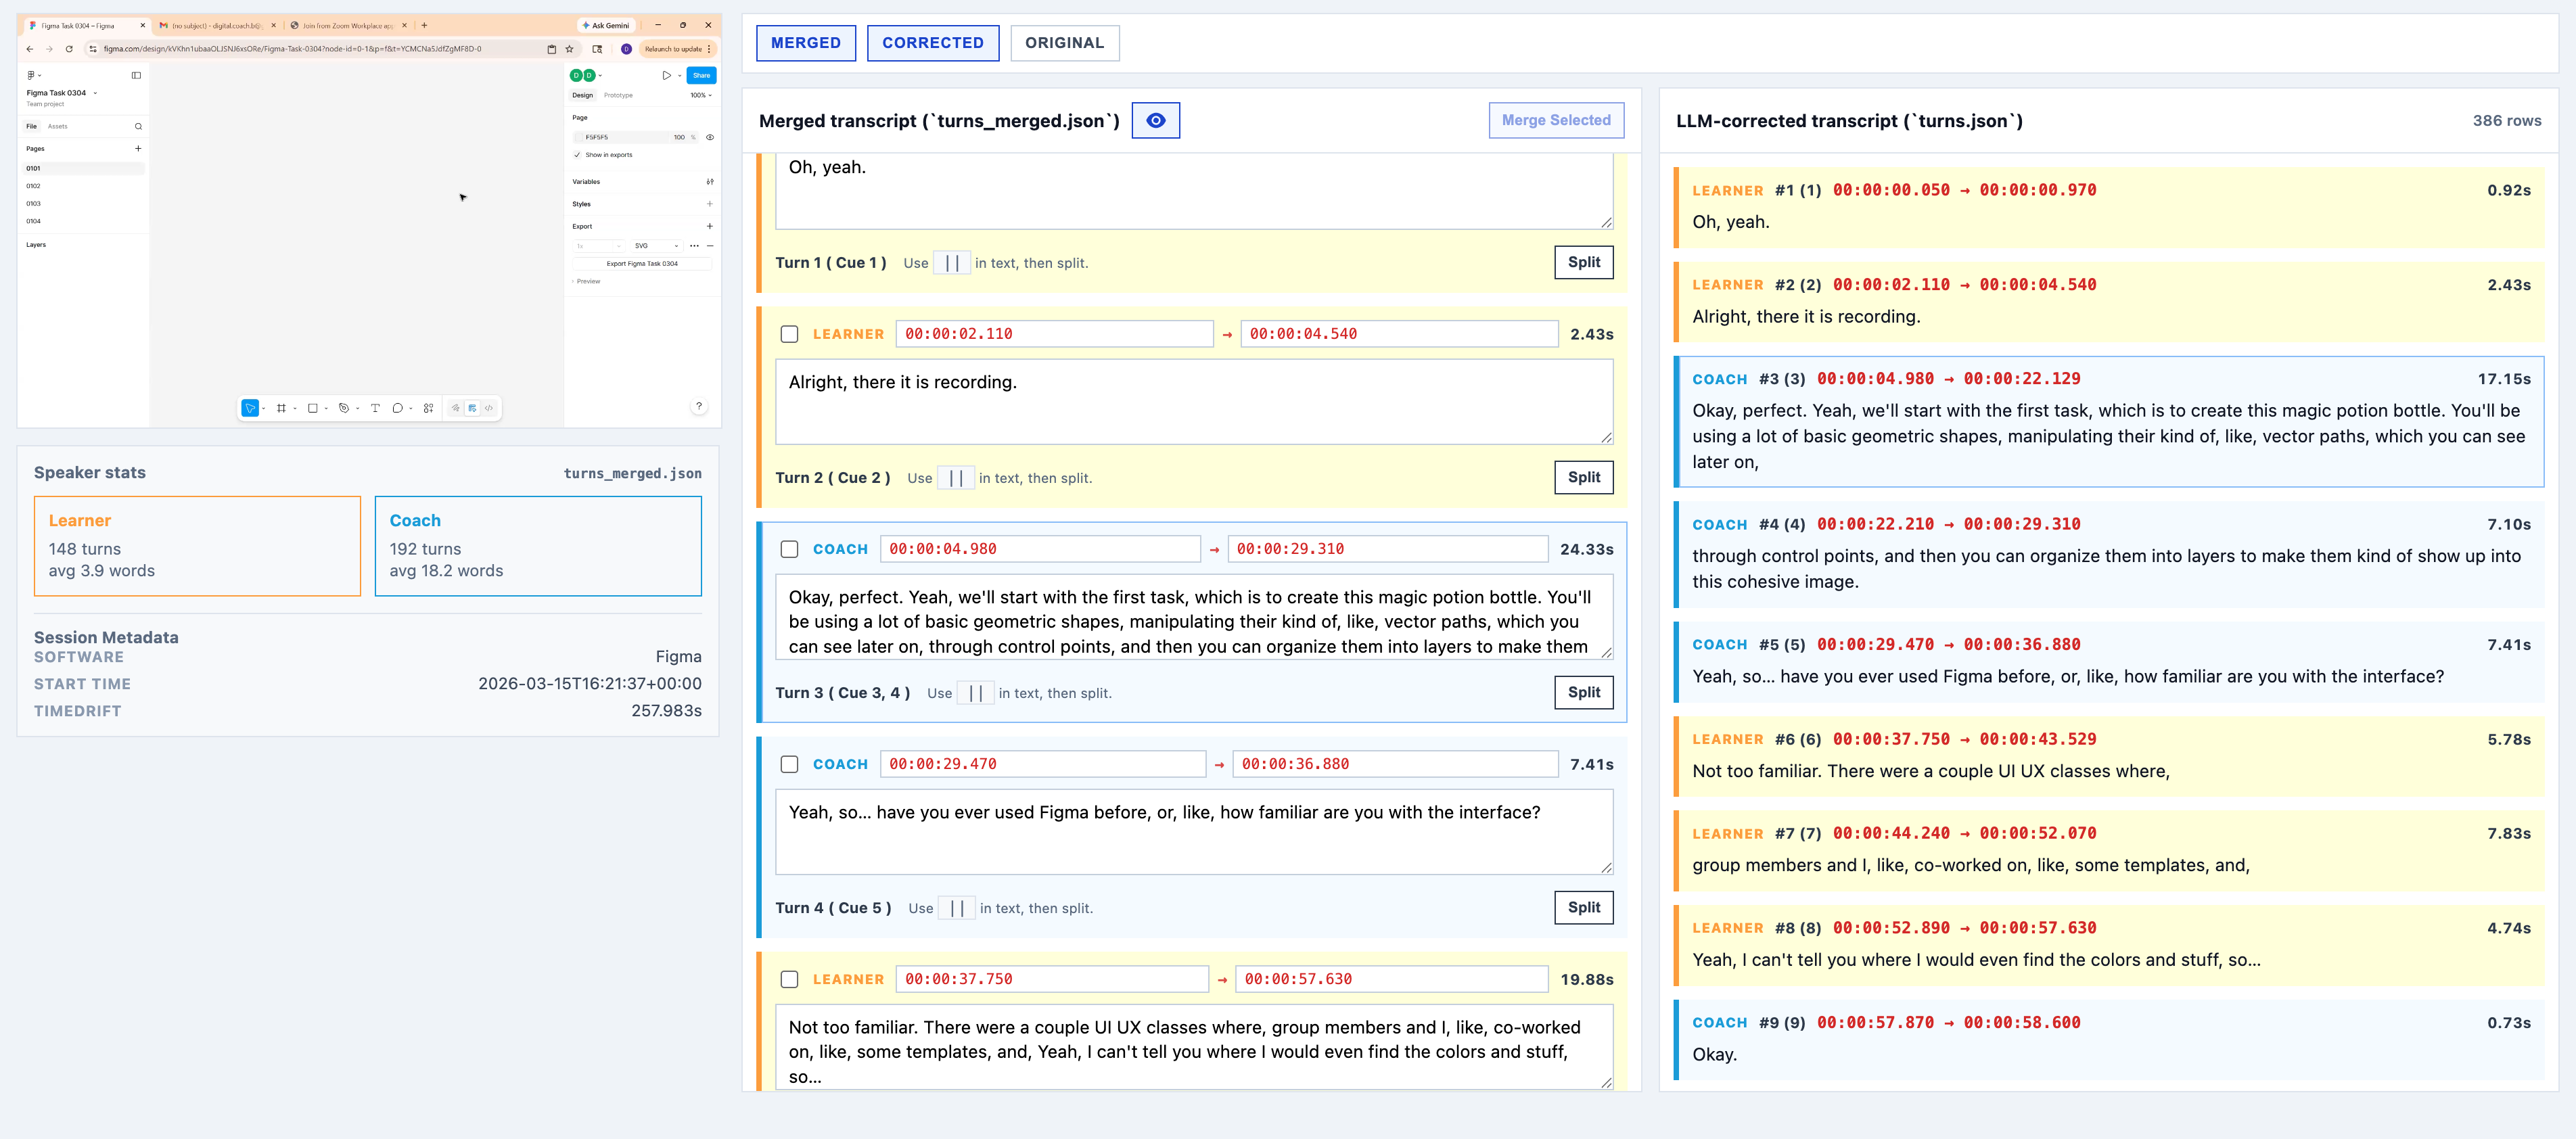Image resolution: width=2576 pixels, height=1139 pixels.
Task: Open the Actions tool in Figma toolbar
Action: point(428,408)
